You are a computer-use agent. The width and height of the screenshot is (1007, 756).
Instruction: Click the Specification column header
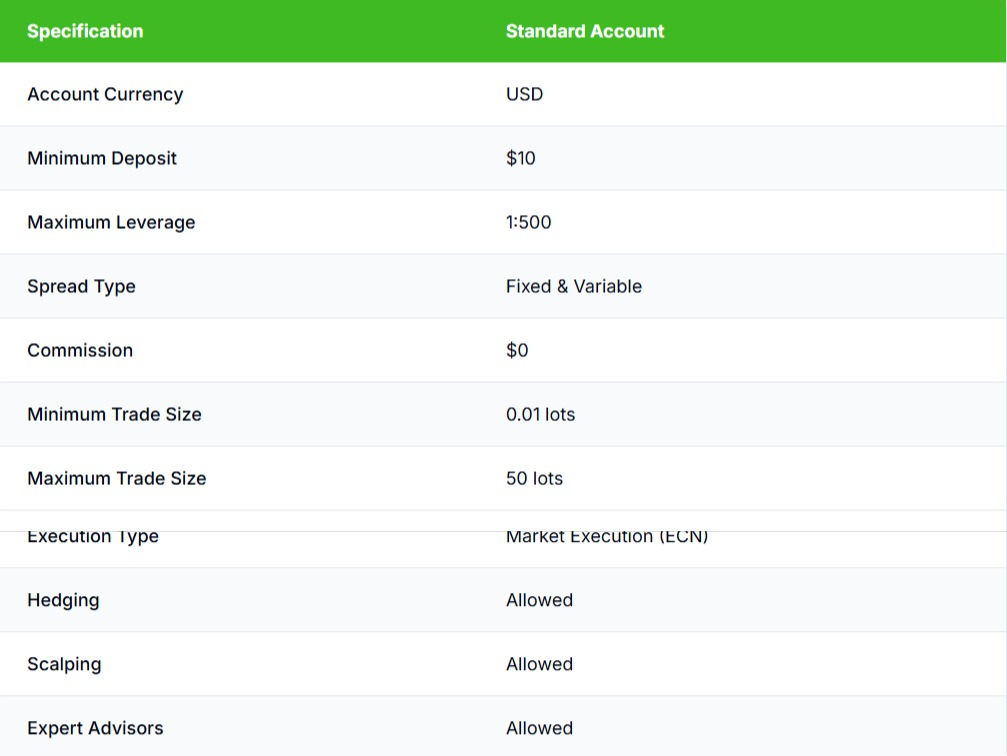pos(85,31)
